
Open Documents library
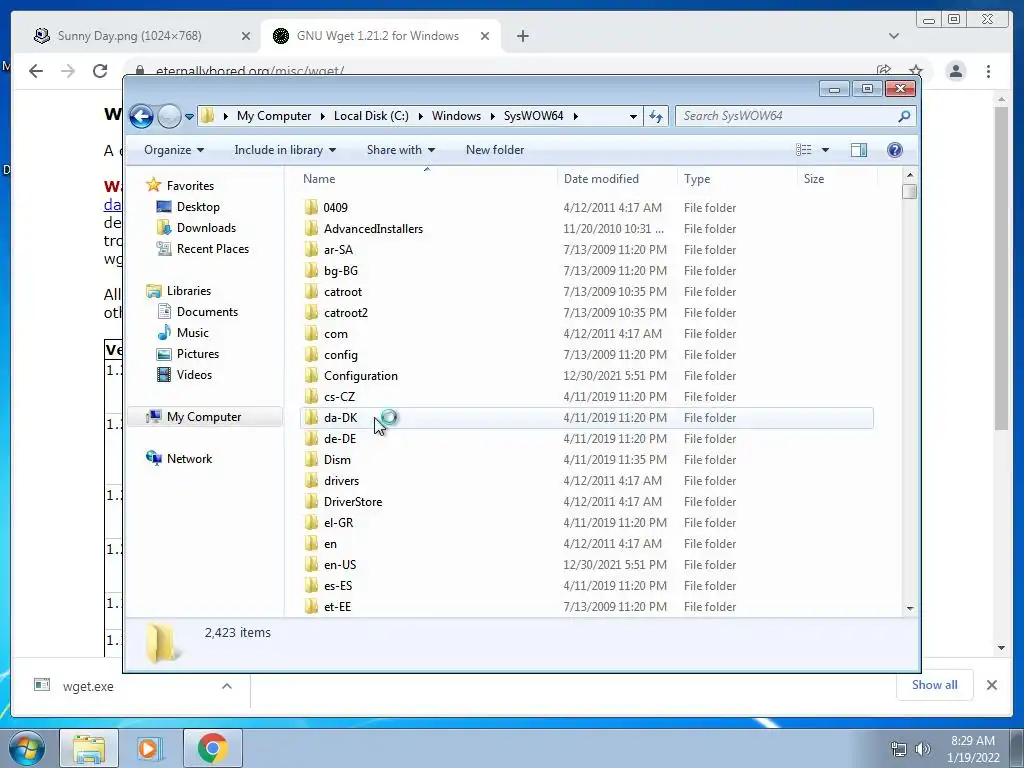(207, 312)
